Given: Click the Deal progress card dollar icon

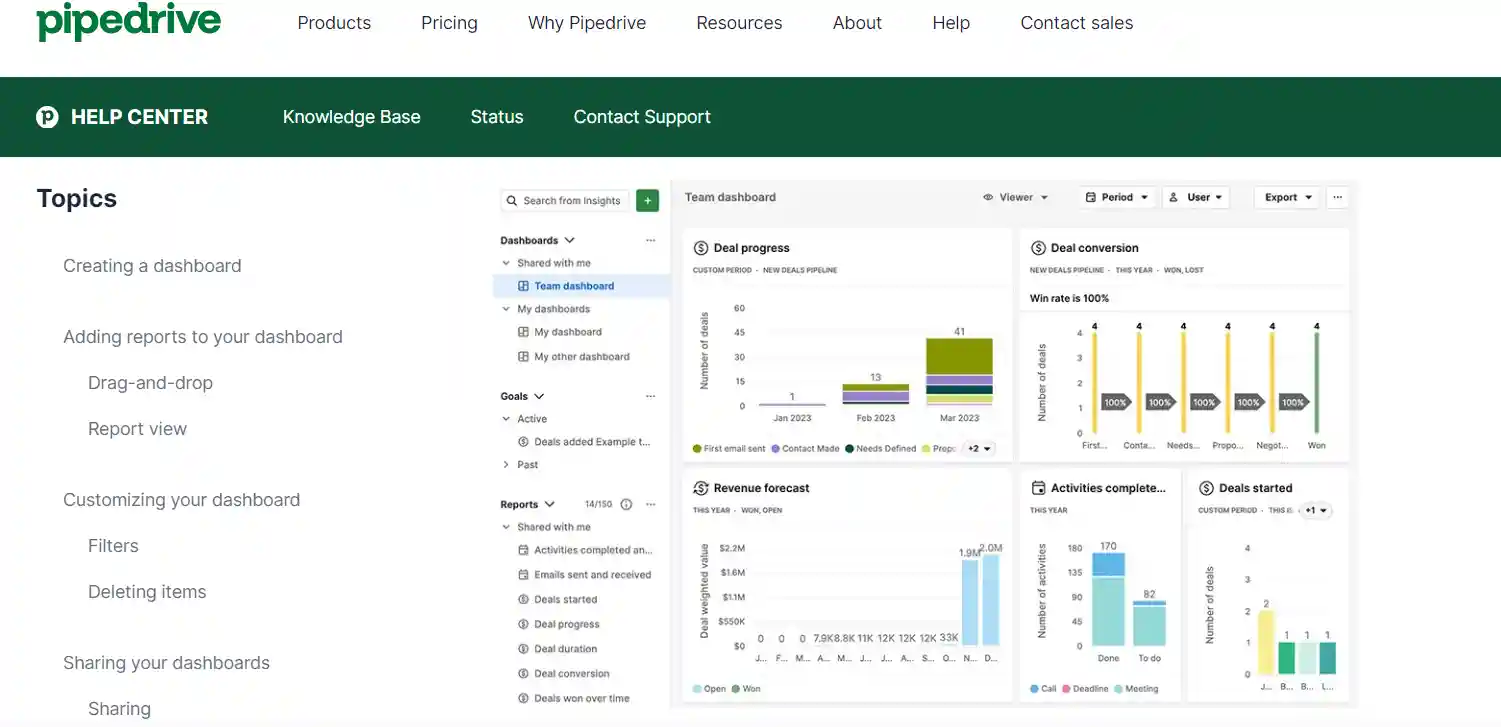Looking at the screenshot, I should click(x=701, y=248).
